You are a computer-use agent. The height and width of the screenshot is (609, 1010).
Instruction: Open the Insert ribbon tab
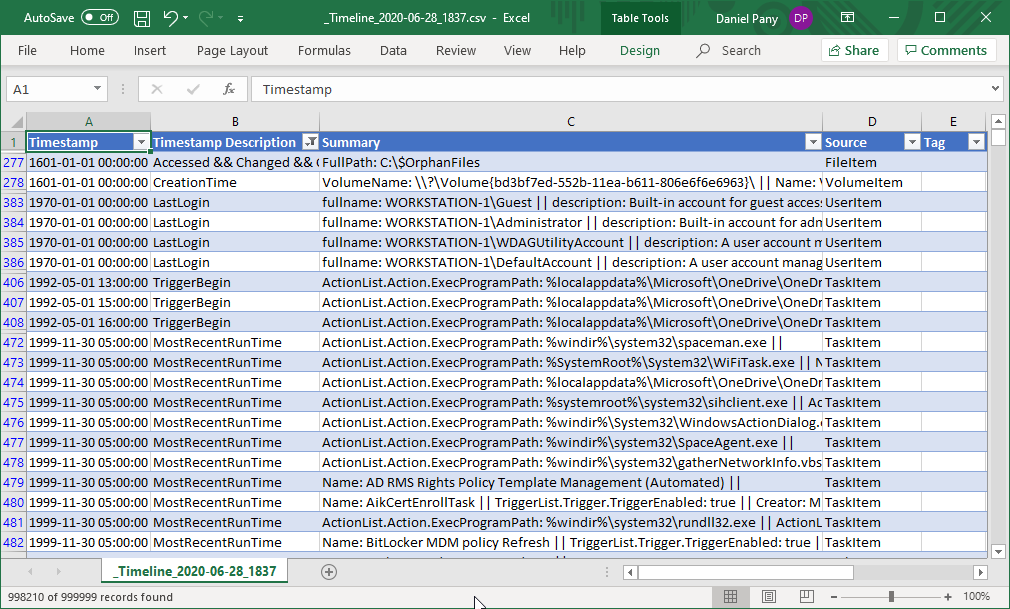click(149, 50)
